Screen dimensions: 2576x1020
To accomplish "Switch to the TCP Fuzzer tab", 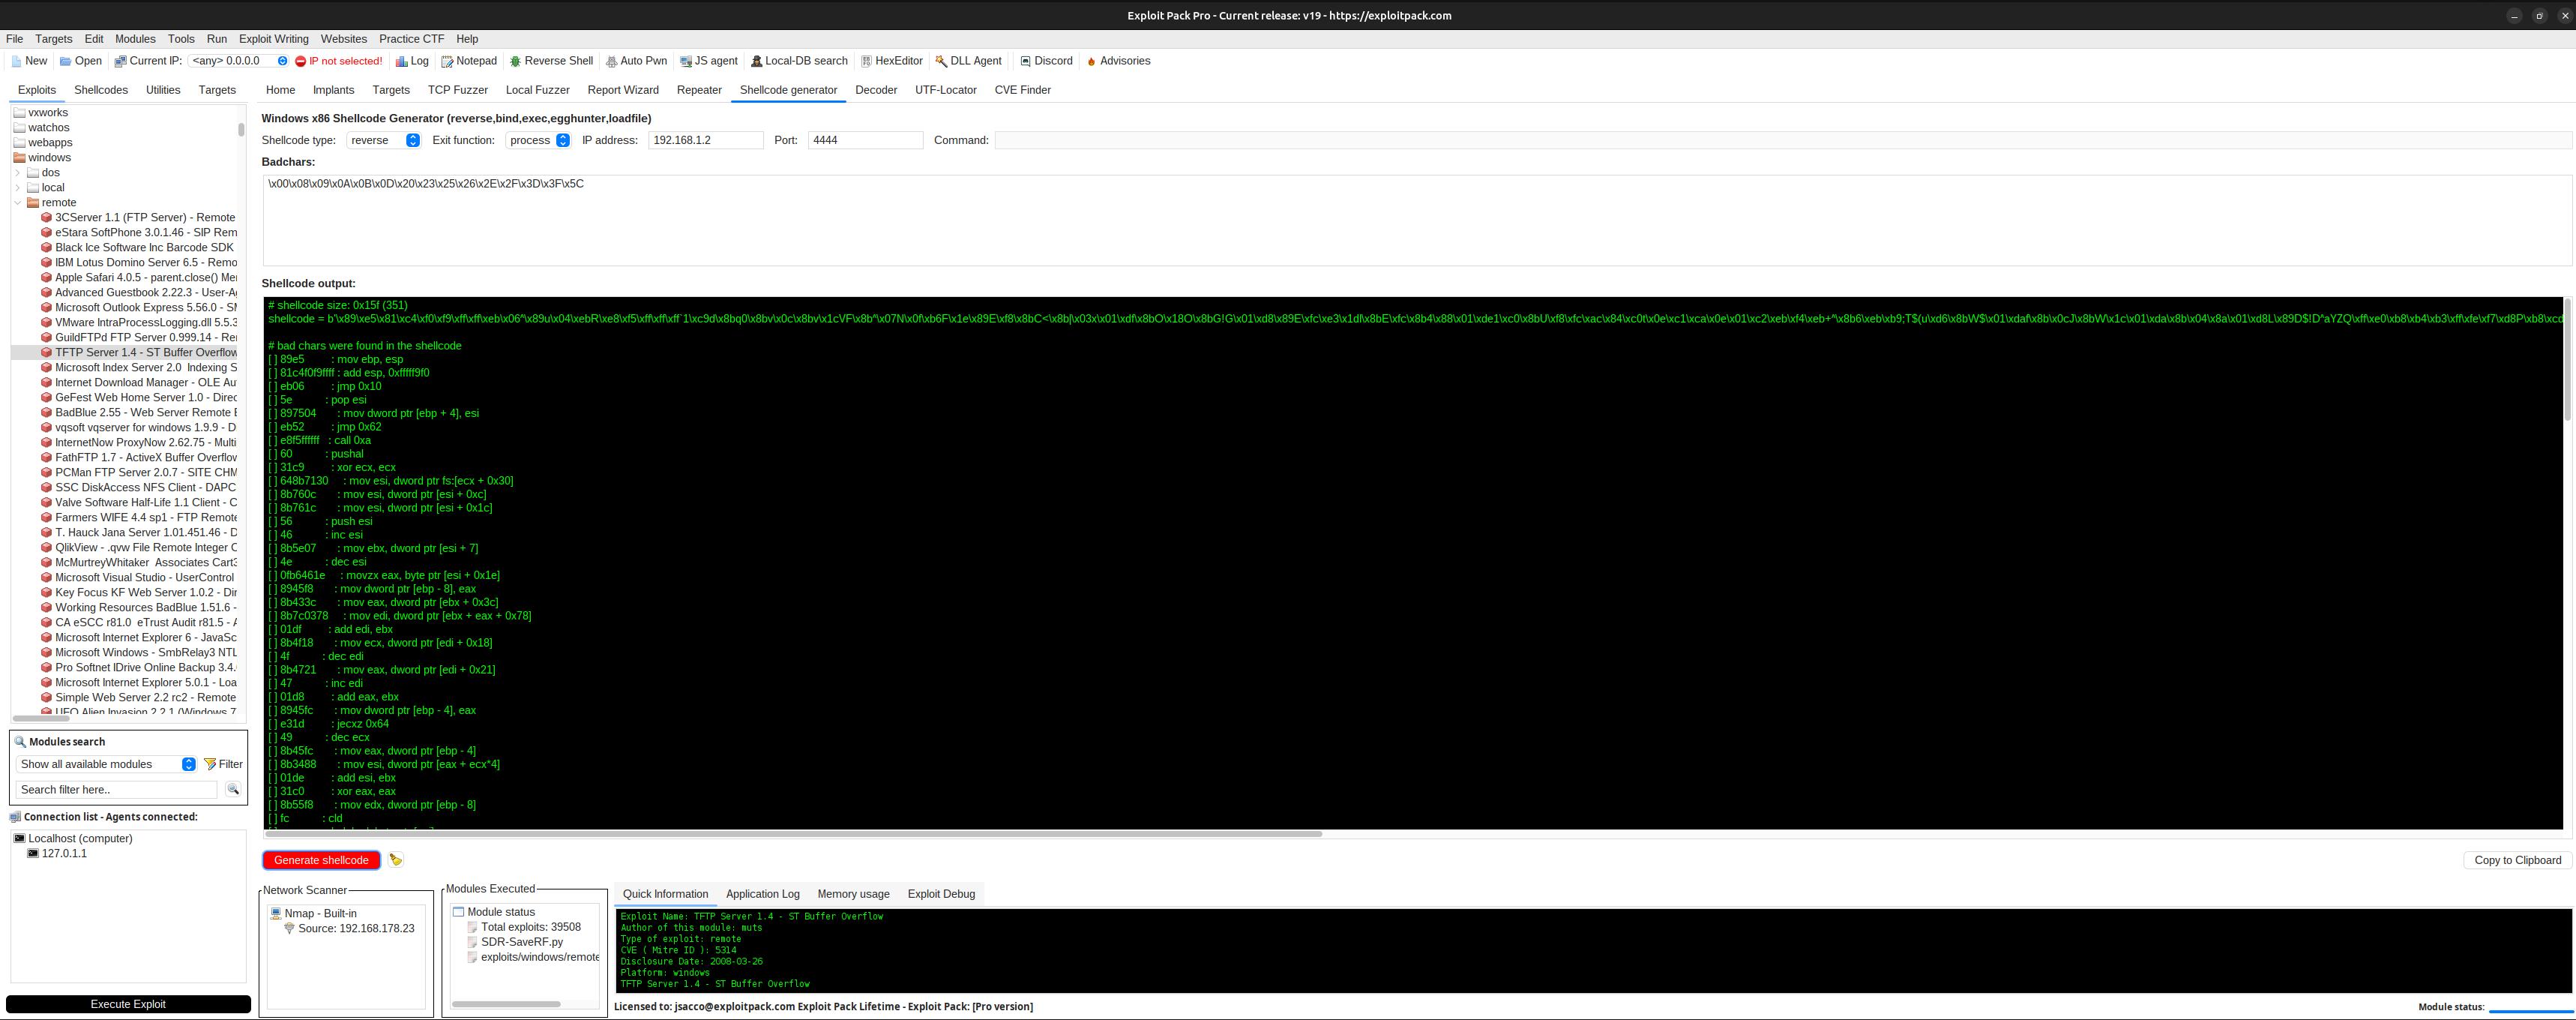I will pos(458,90).
